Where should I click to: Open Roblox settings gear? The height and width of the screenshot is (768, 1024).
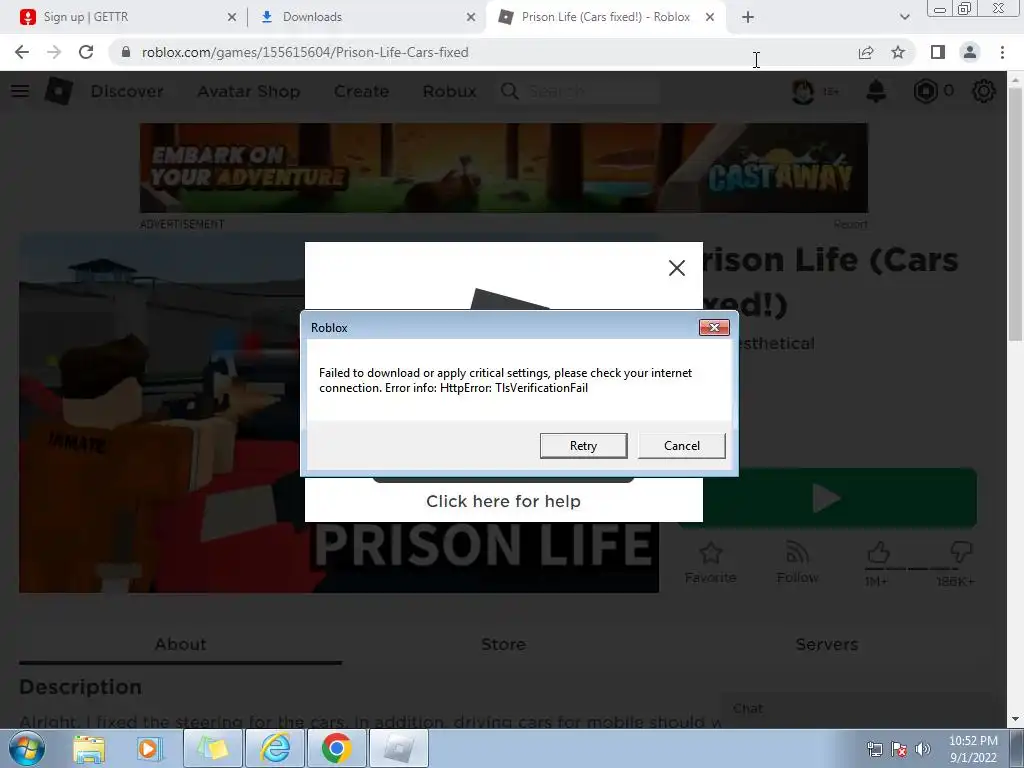(x=984, y=91)
